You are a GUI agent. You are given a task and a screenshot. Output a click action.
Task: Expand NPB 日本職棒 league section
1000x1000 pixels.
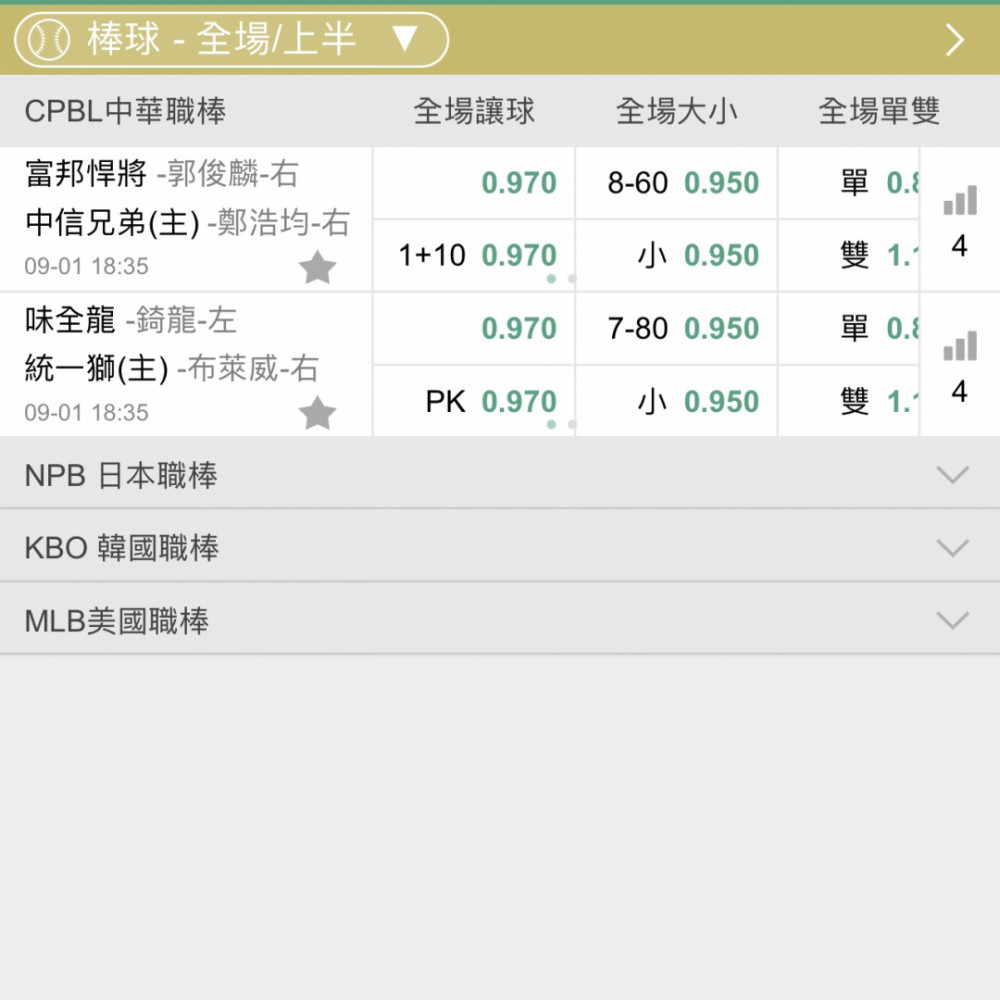point(500,474)
